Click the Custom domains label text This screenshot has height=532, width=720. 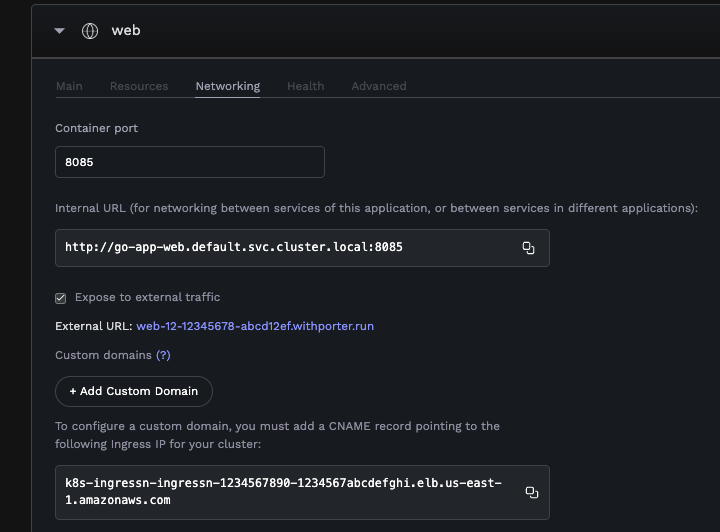(x=103, y=355)
